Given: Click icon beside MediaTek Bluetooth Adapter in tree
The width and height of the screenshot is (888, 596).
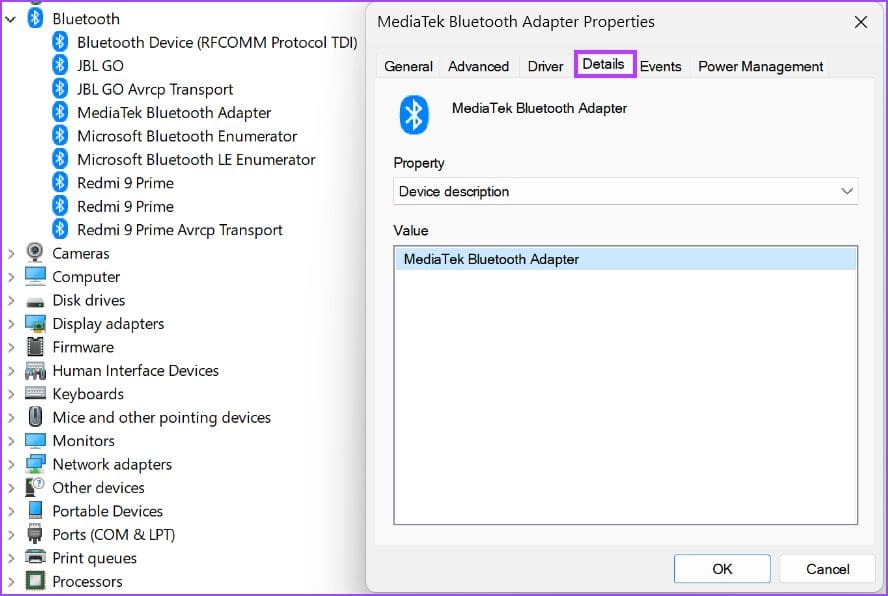Looking at the screenshot, I should point(60,112).
